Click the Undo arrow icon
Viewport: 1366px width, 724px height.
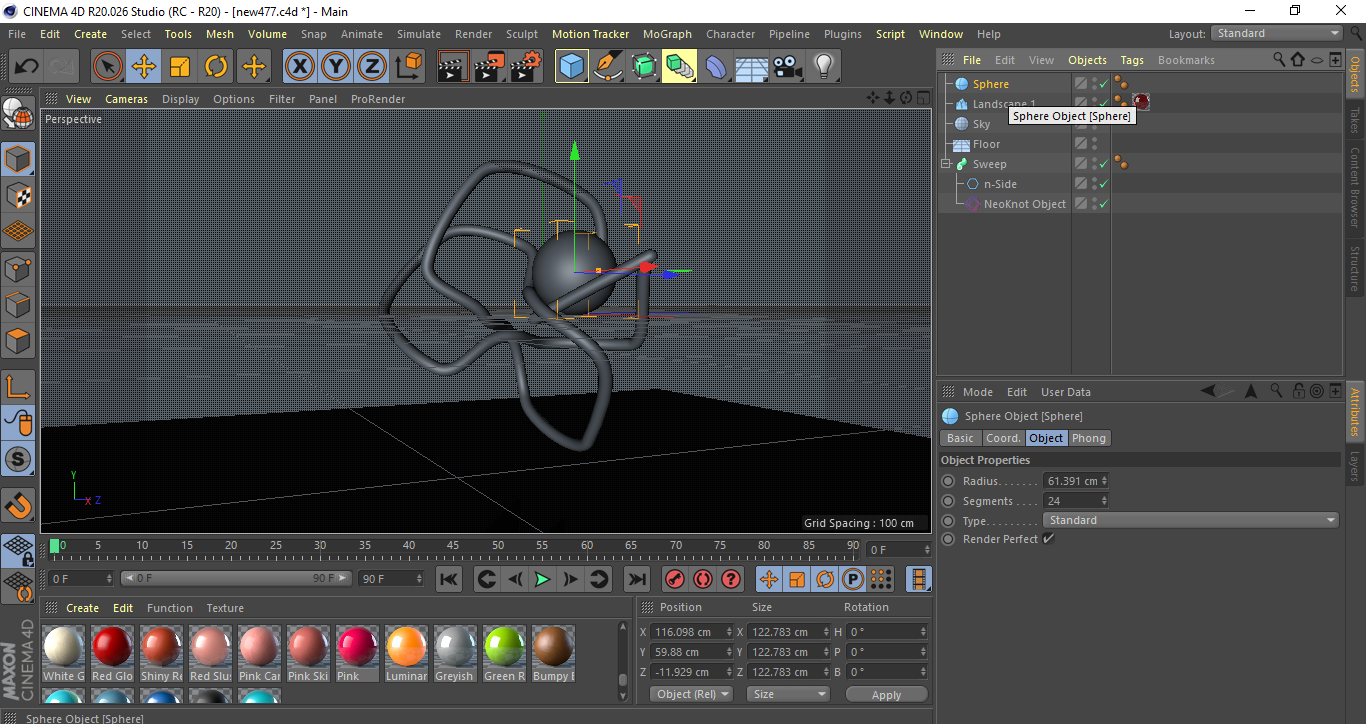[27, 67]
